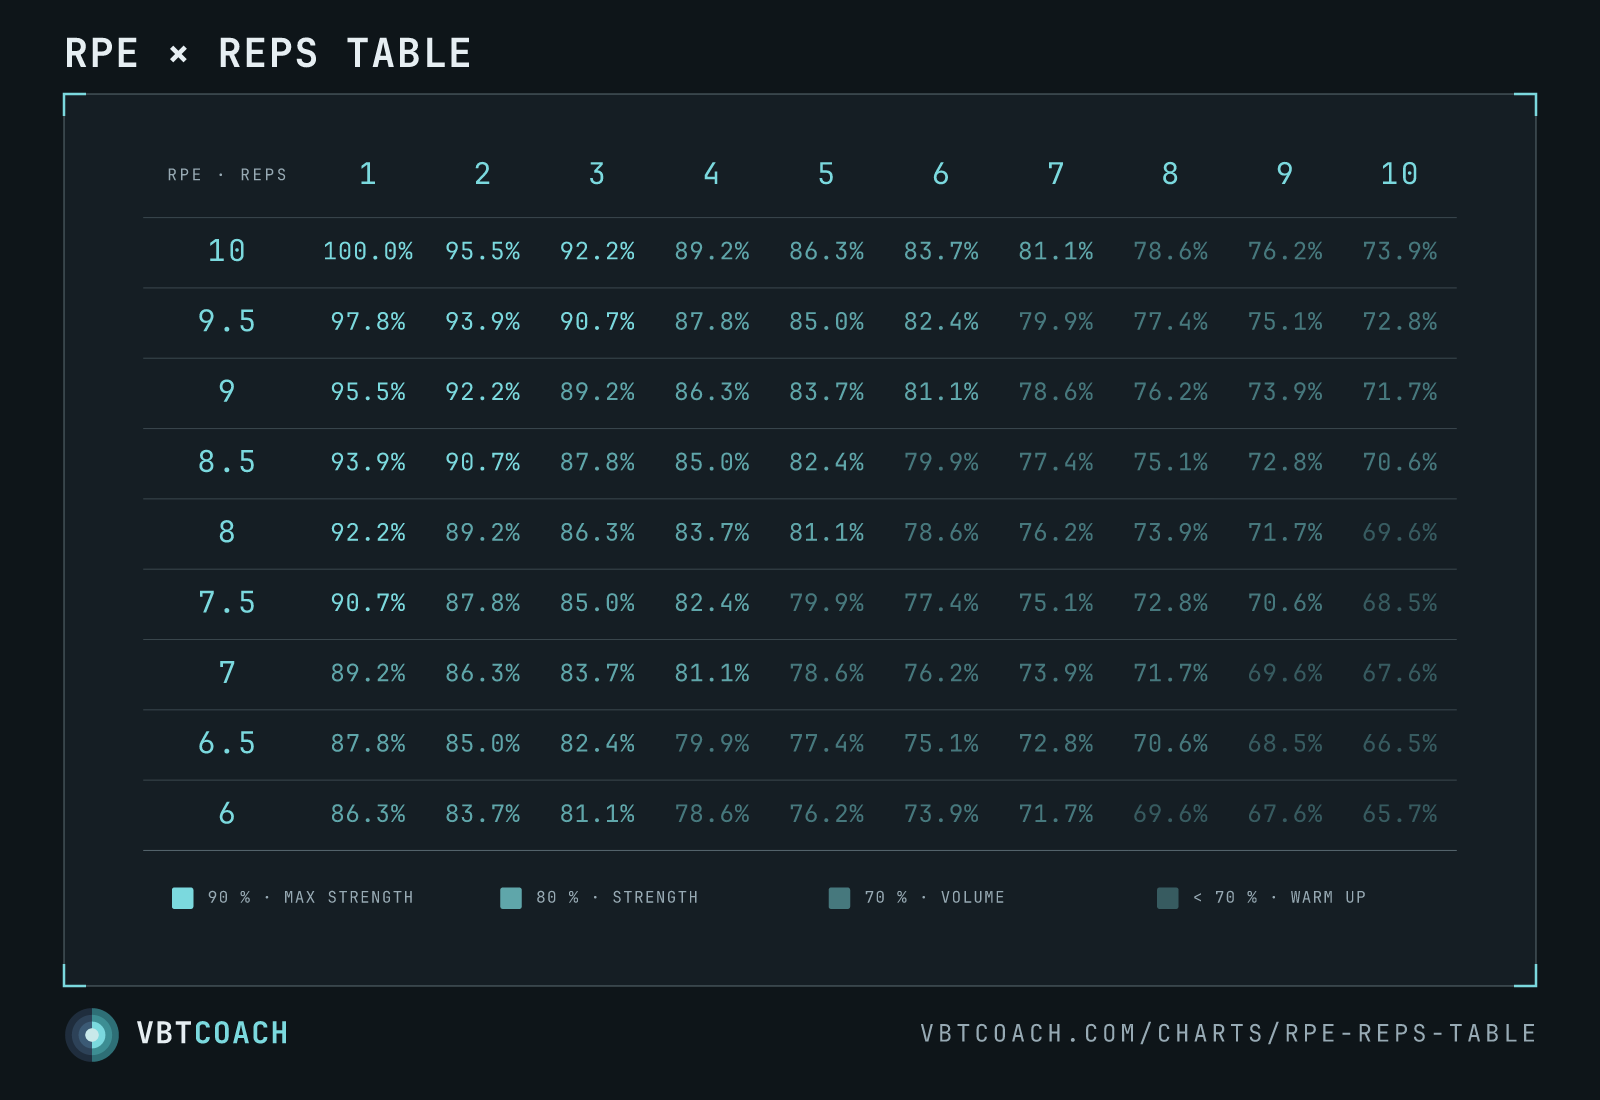
Task: Click 81.1% in the RPE 9 row
Action: (x=941, y=391)
